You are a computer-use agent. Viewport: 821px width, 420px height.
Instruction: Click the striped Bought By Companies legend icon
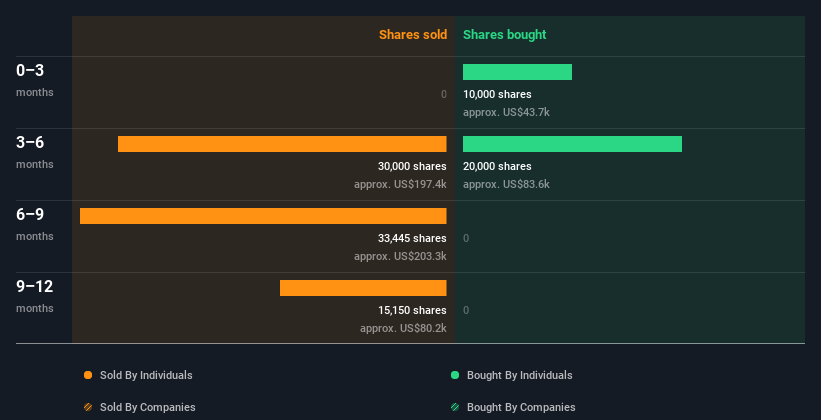(x=455, y=407)
